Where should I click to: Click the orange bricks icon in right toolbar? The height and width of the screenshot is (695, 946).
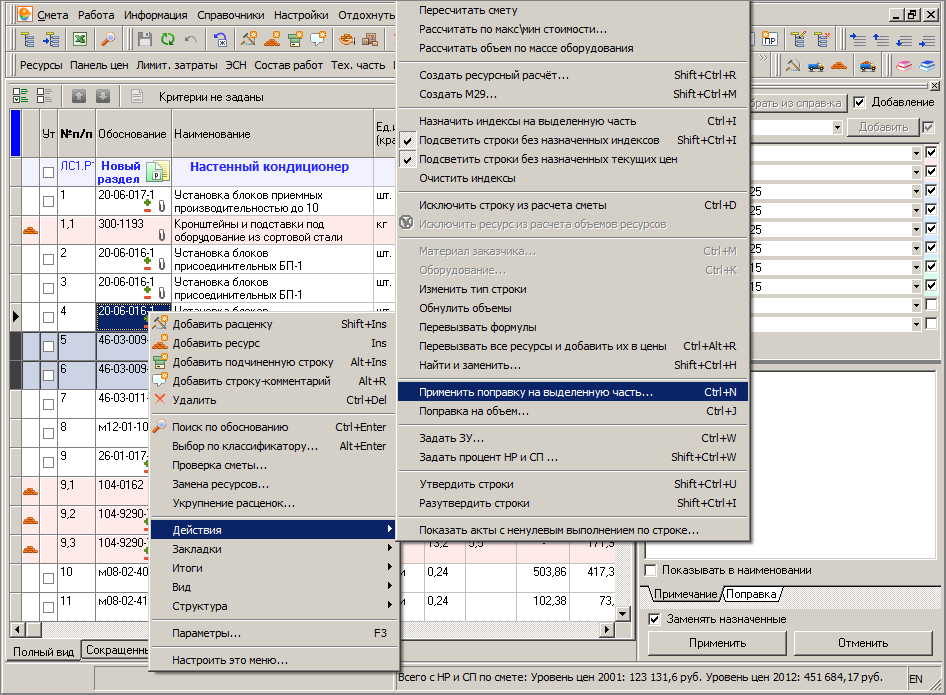[839, 65]
